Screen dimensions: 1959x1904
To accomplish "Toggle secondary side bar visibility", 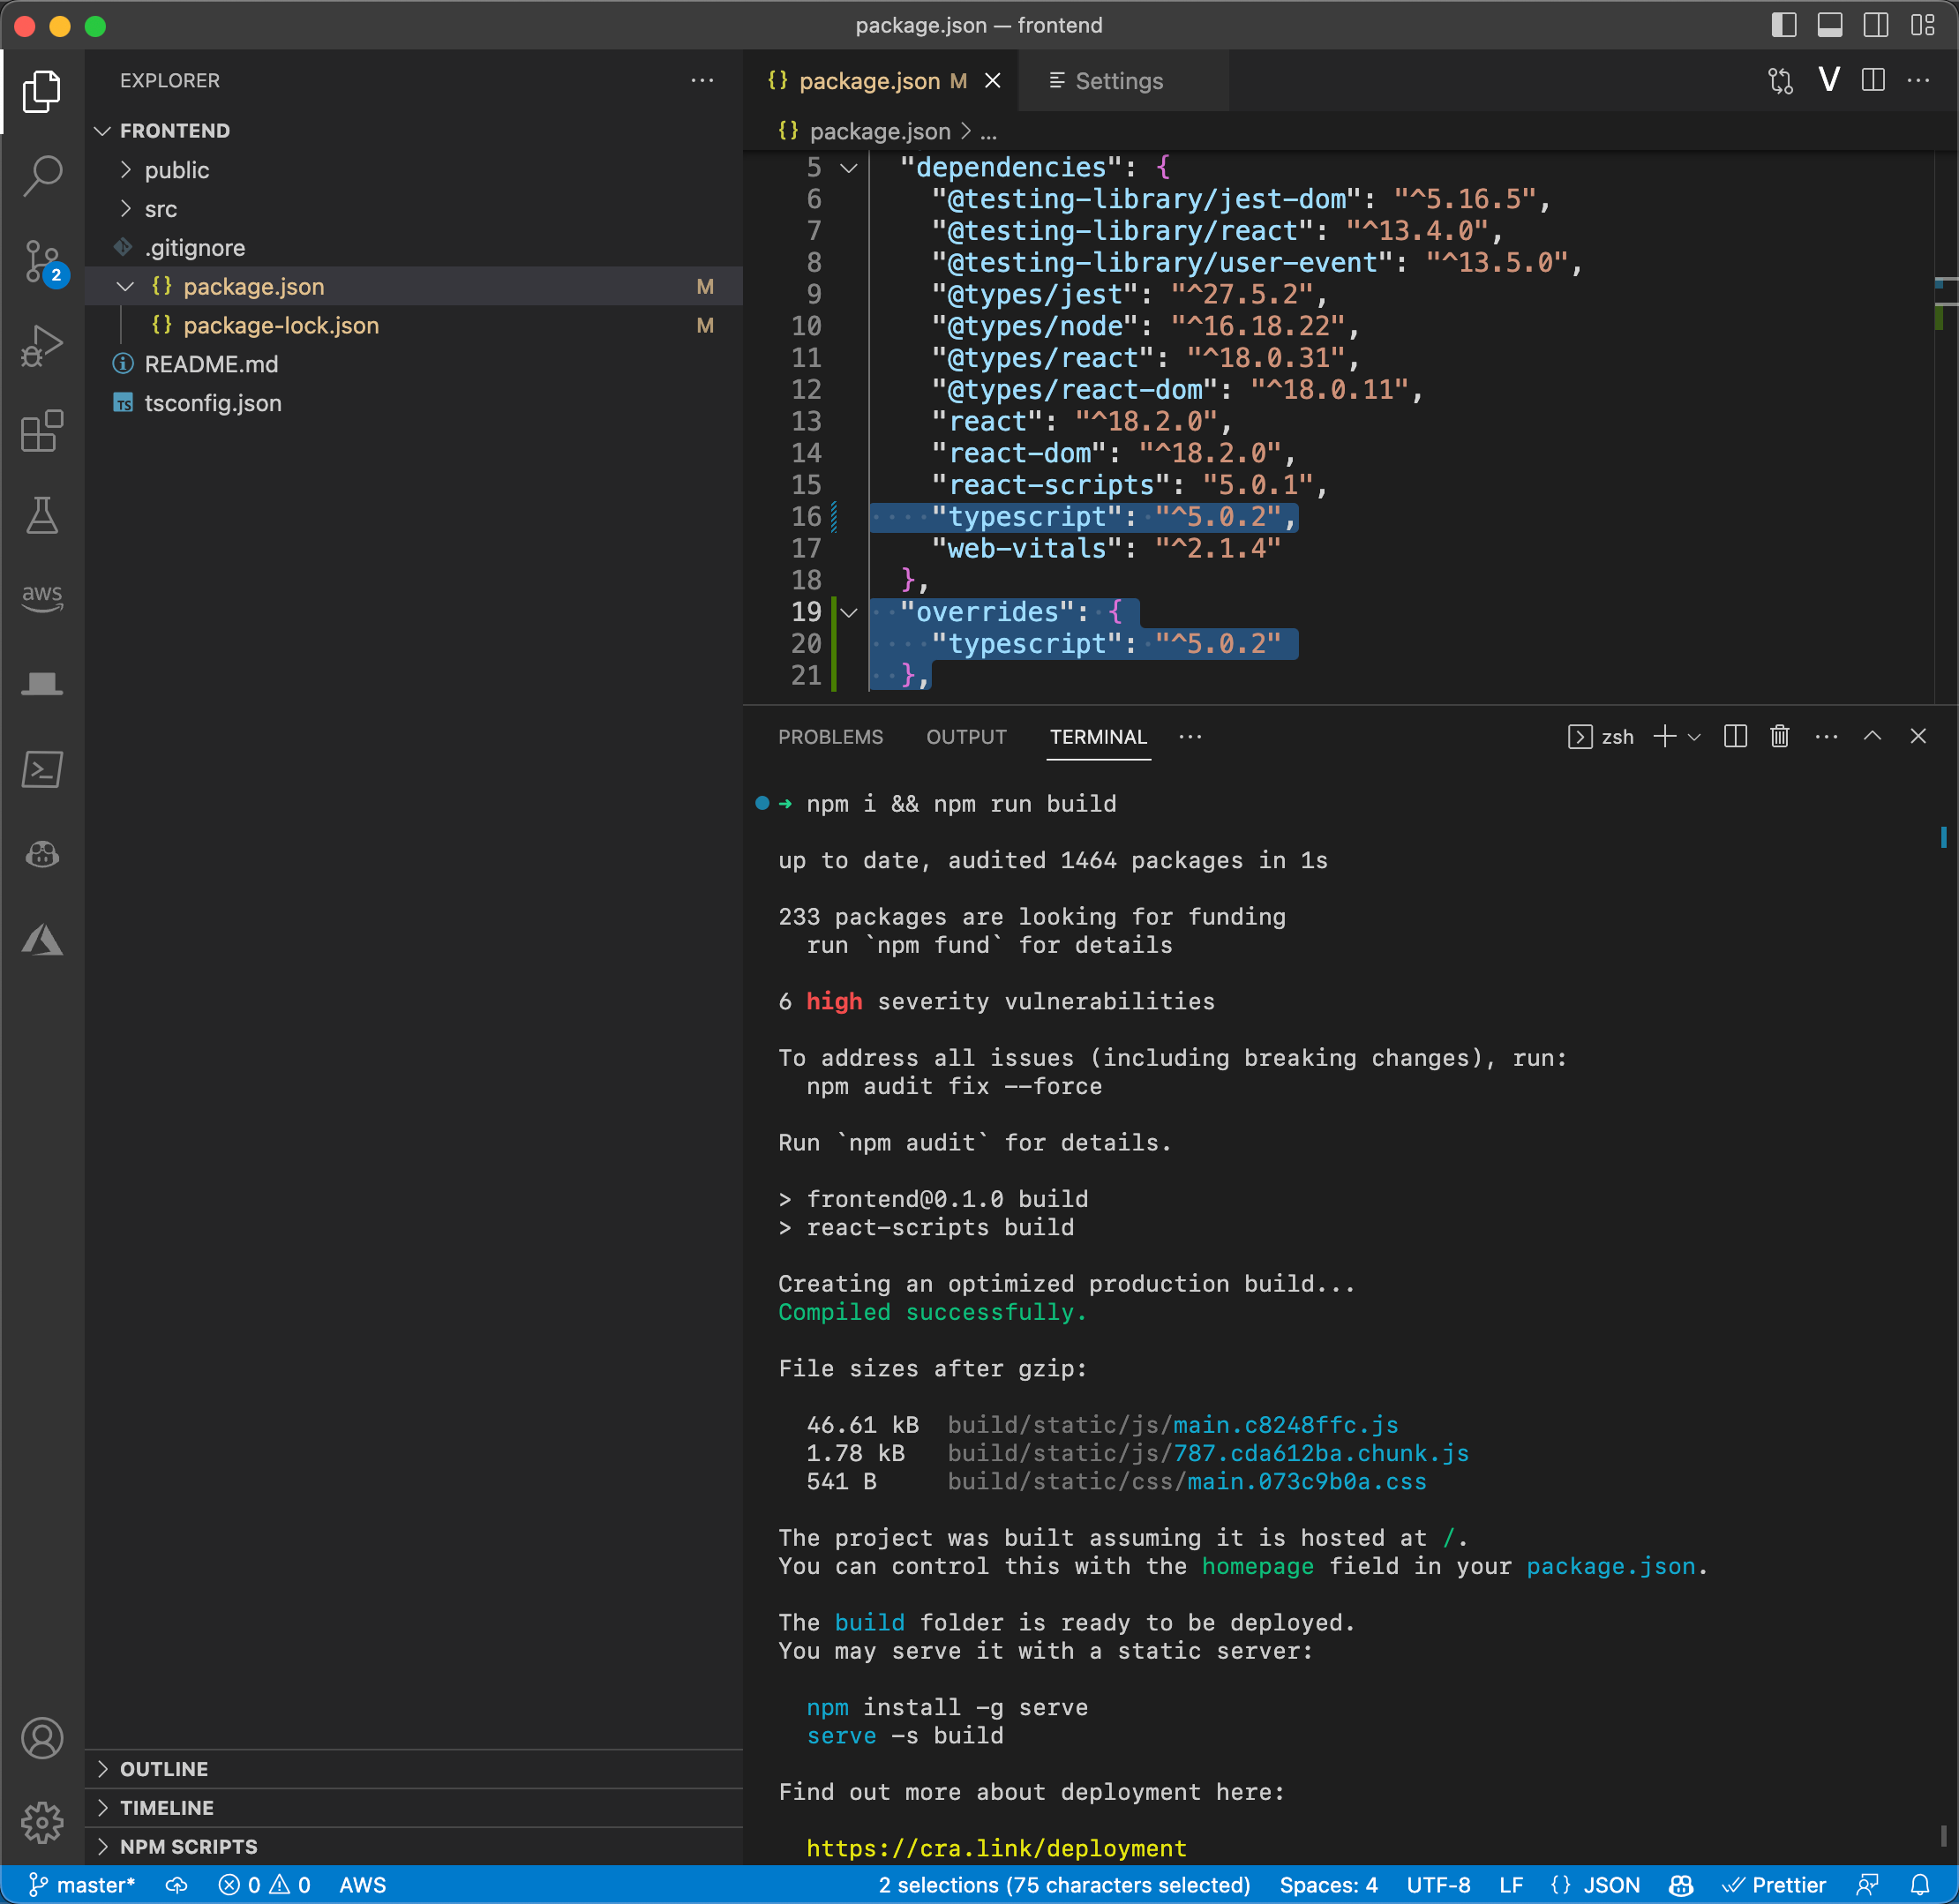I will pos(1875,25).
